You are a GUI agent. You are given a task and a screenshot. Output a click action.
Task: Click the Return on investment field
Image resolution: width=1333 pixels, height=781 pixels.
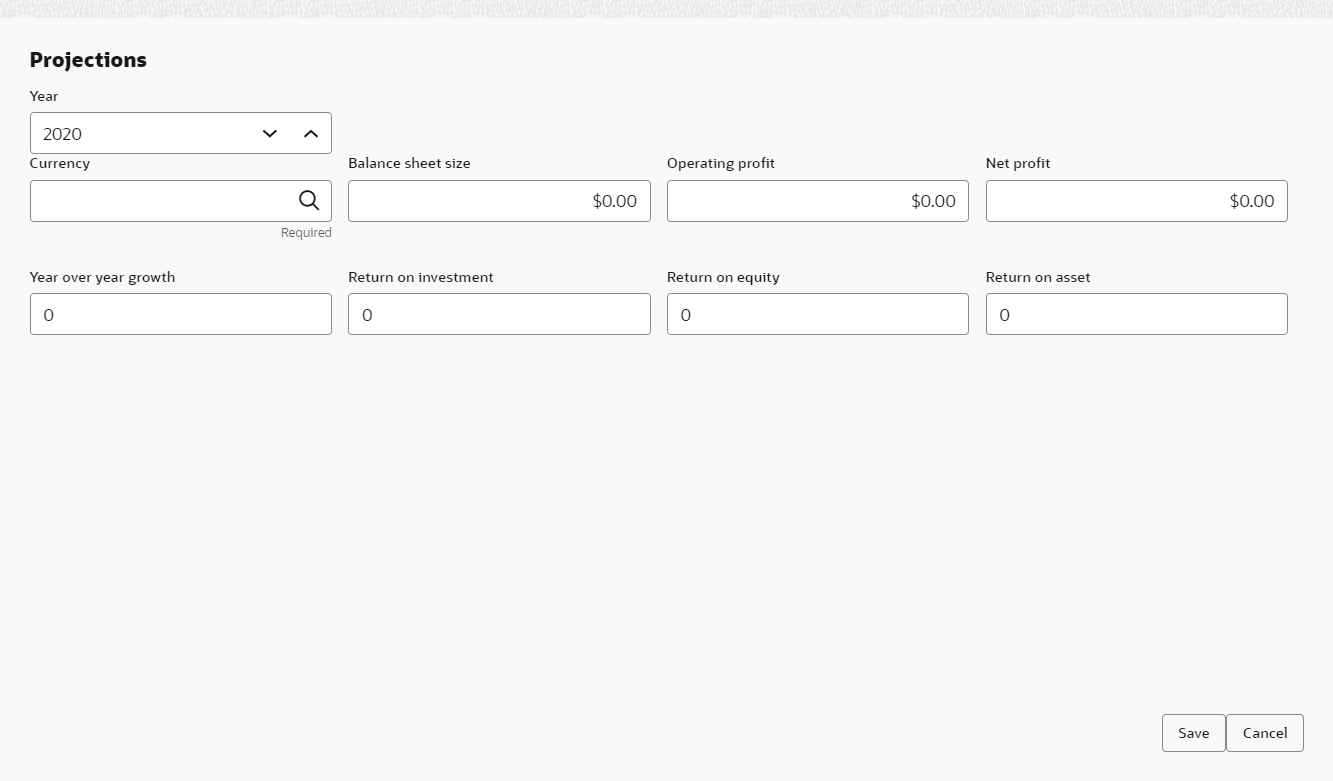pos(499,314)
